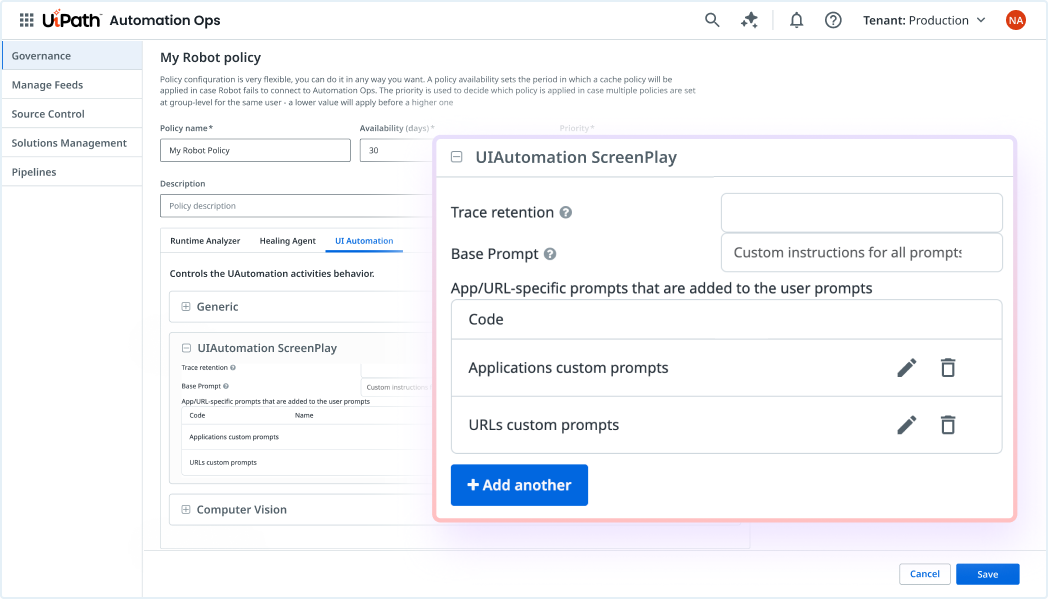Open the Autopilot sparkle icon

pyautogui.click(x=749, y=20)
